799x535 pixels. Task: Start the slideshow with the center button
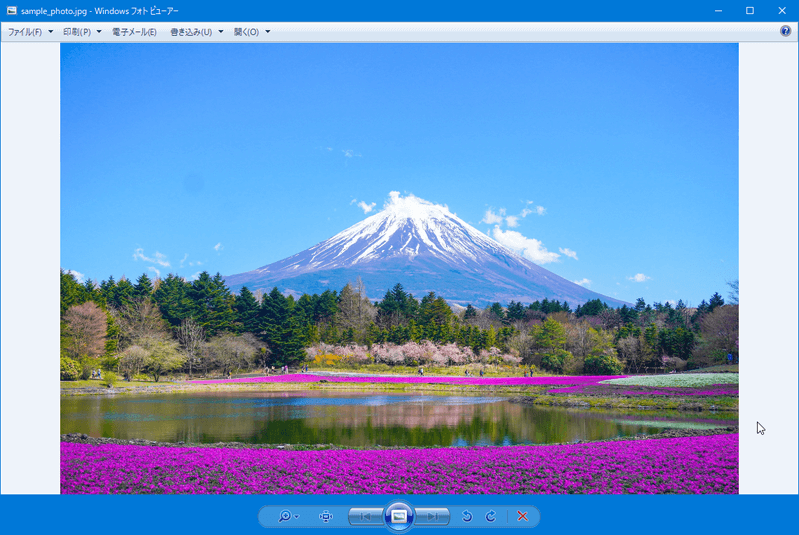(x=399, y=516)
